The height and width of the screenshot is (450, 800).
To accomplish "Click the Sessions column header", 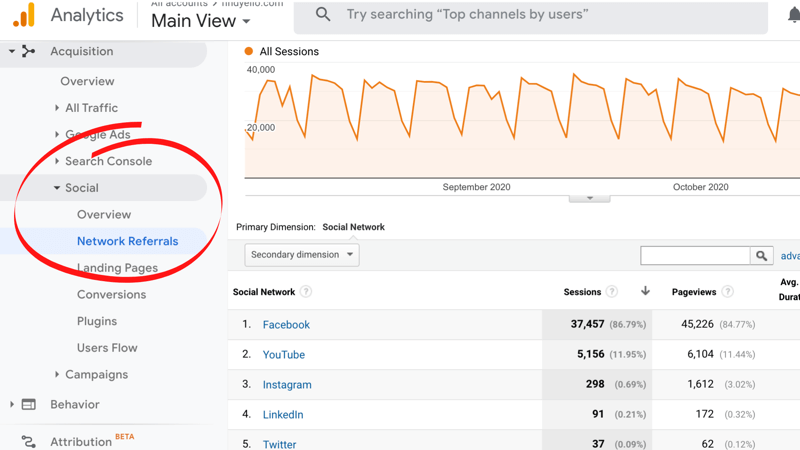I will 582,292.
